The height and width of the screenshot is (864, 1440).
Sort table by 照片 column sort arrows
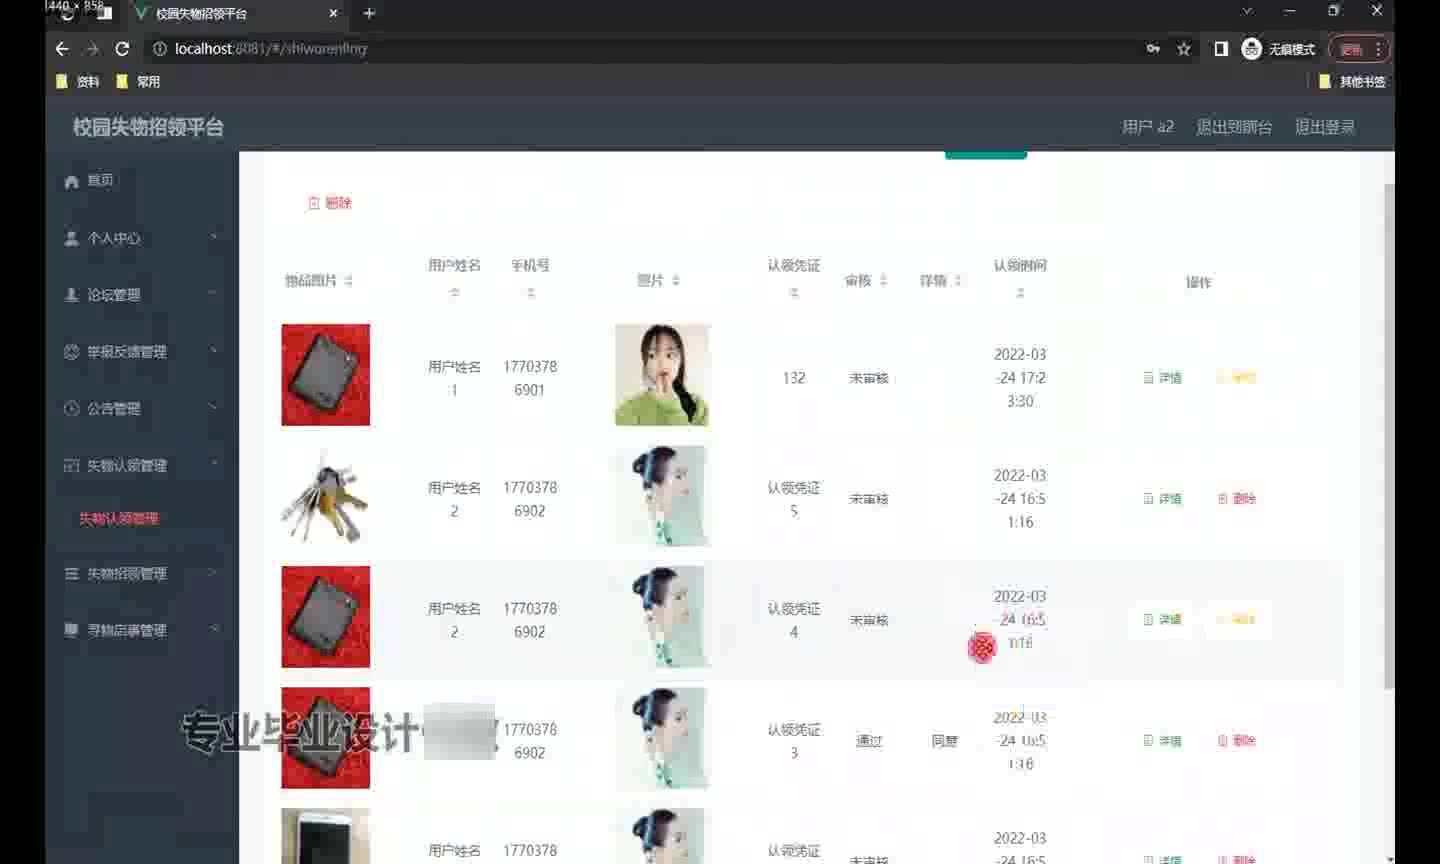[x=676, y=281]
